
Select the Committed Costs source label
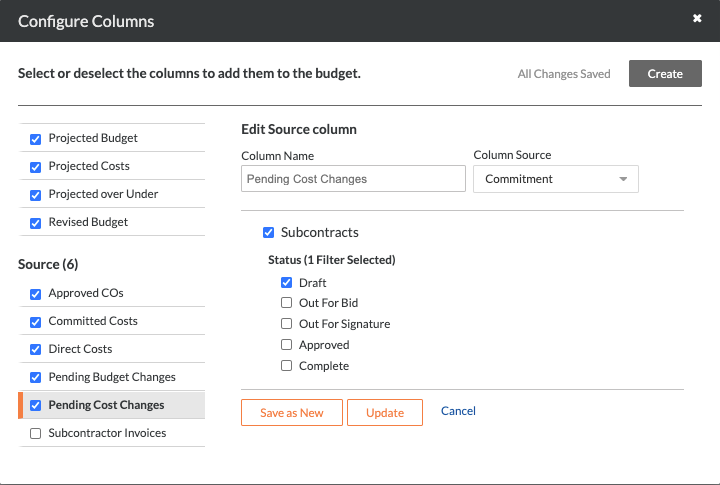(93, 321)
